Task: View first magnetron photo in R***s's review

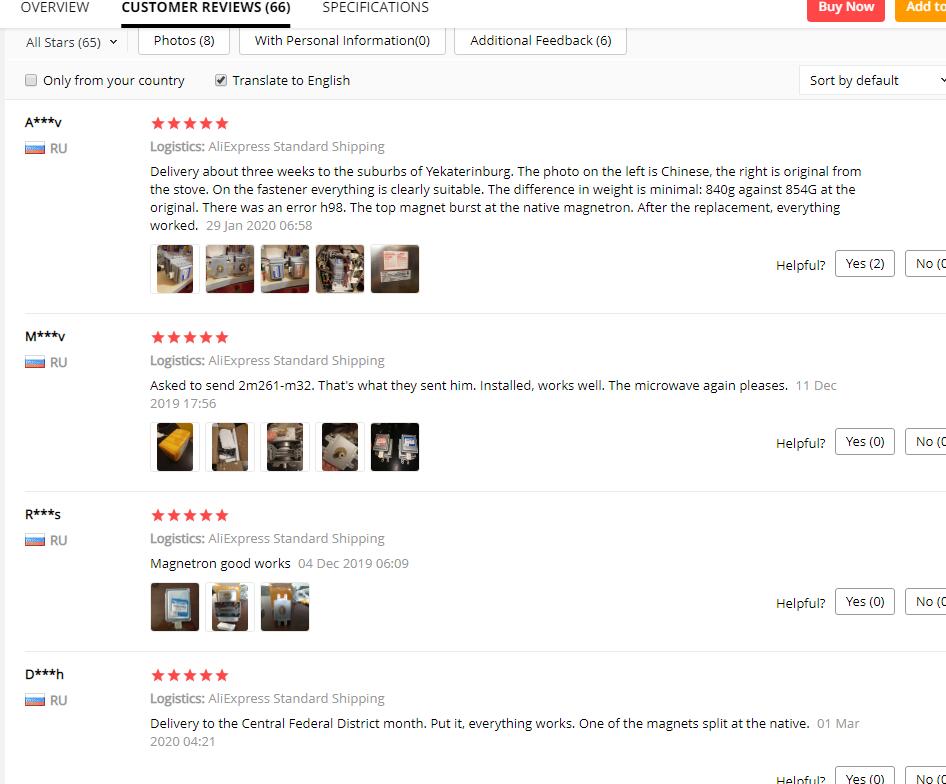Action: point(175,607)
